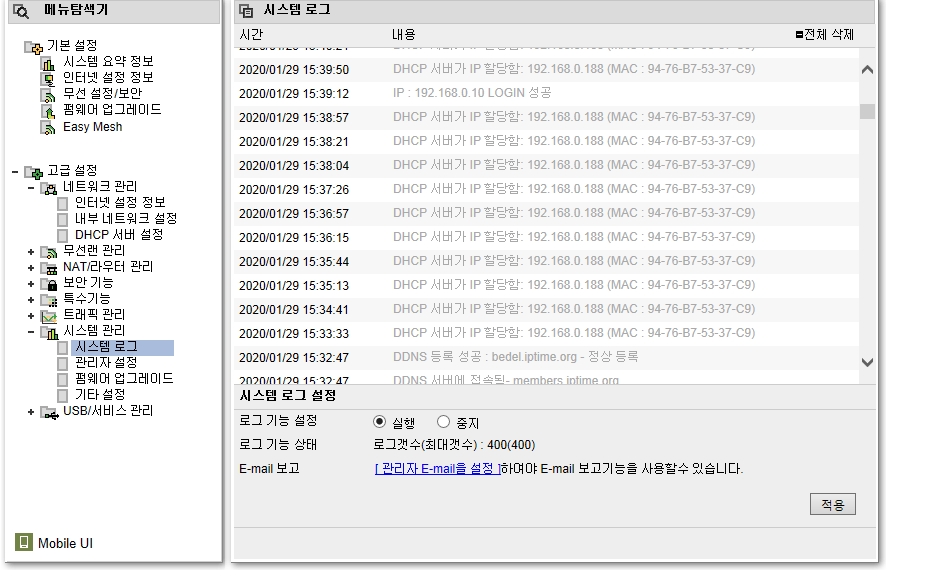The width and height of the screenshot is (931, 578).
Task: Open Easy Mesh menu item
Action: [x=93, y=127]
